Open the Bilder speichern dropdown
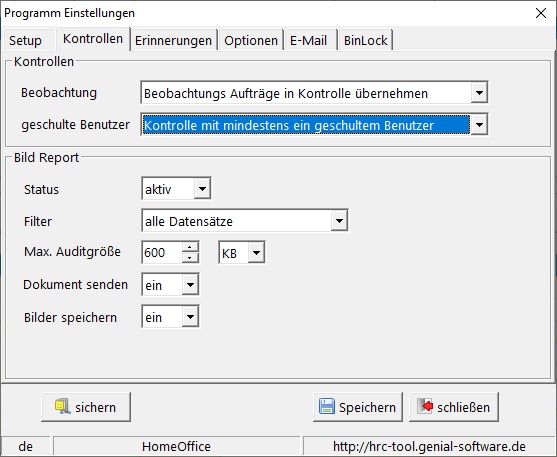 [190, 316]
